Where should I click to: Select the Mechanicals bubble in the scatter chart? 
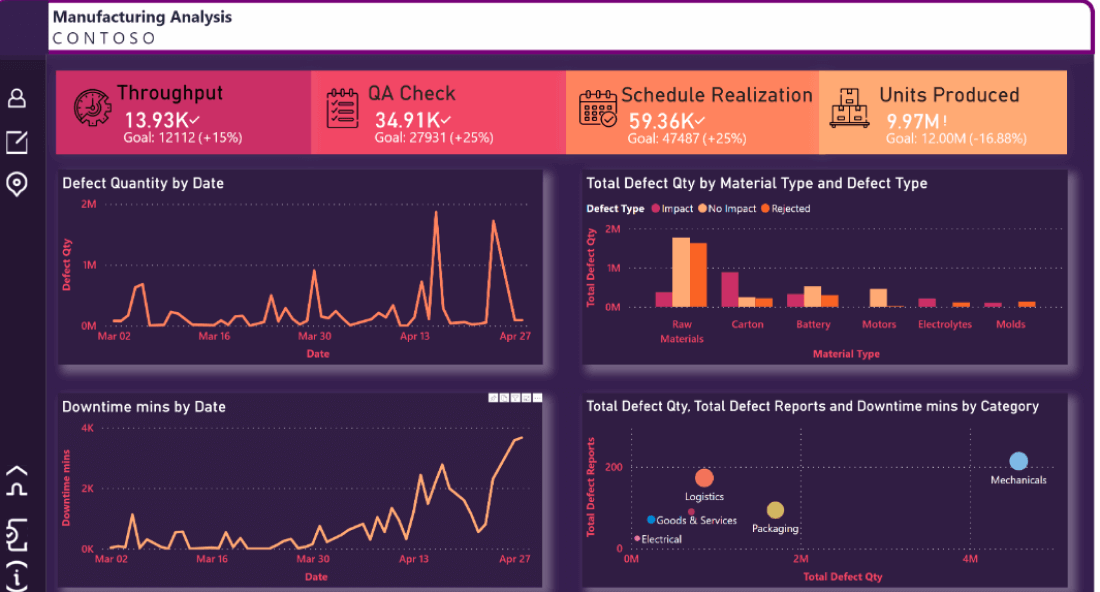point(1018,462)
